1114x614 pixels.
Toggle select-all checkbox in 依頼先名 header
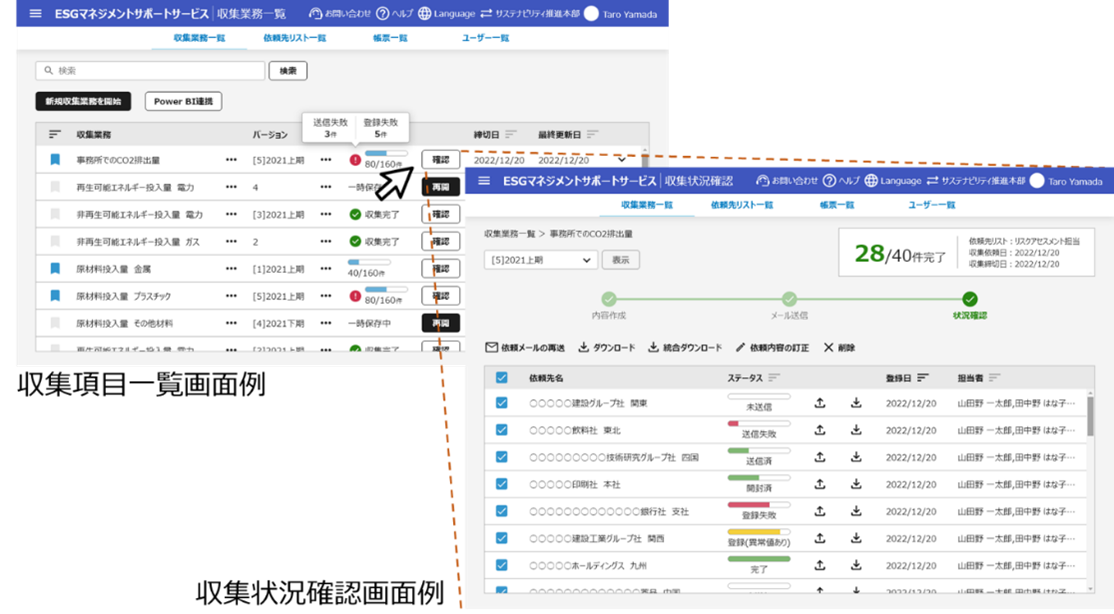(502, 377)
